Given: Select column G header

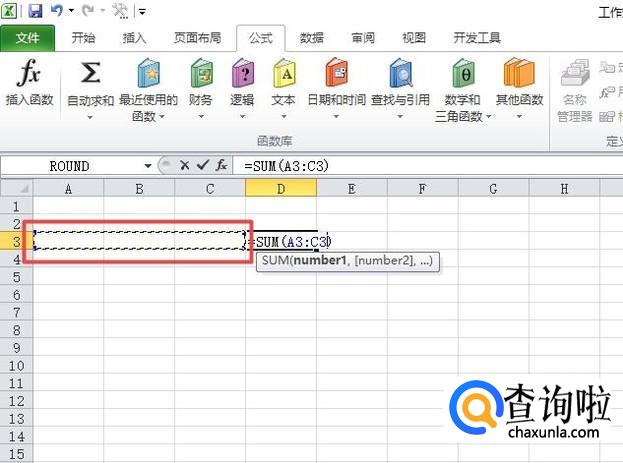Looking at the screenshot, I should point(493,188).
